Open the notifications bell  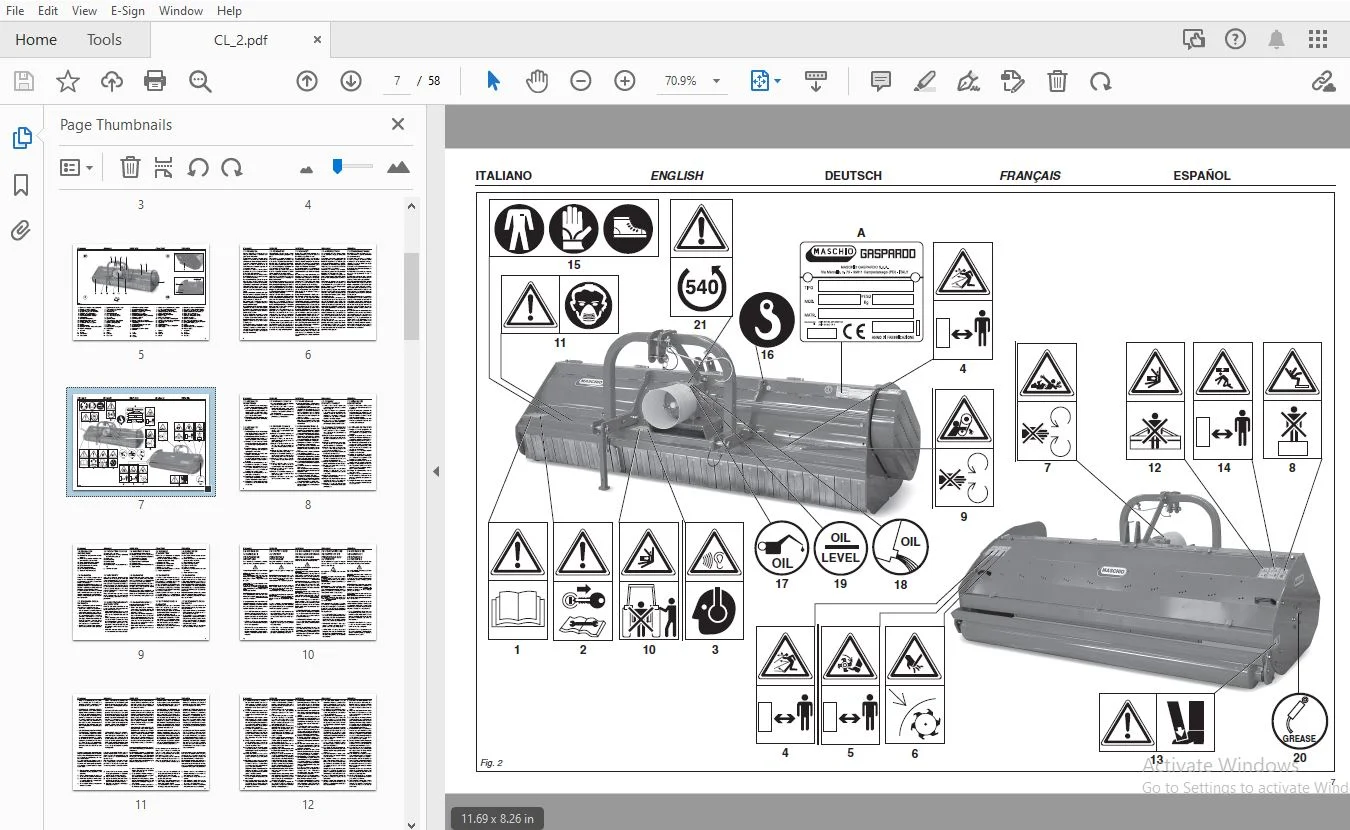(1277, 40)
